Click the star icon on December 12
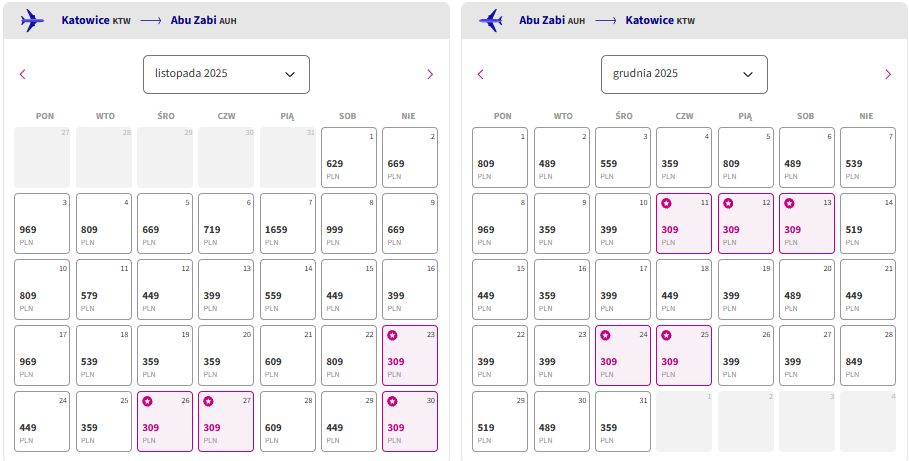This screenshot has height=461, width=909. 728,204
